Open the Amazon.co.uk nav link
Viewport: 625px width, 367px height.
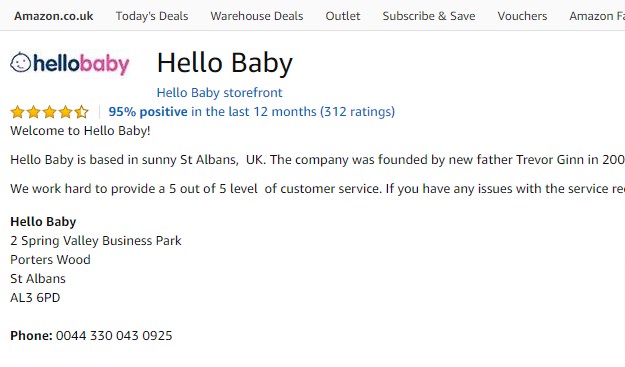54,16
